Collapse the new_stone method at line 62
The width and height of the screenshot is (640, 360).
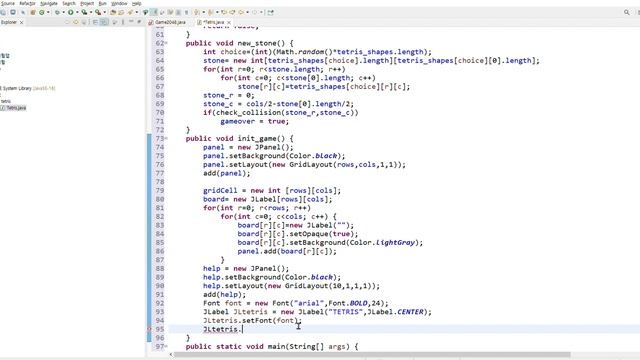[x=167, y=43]
